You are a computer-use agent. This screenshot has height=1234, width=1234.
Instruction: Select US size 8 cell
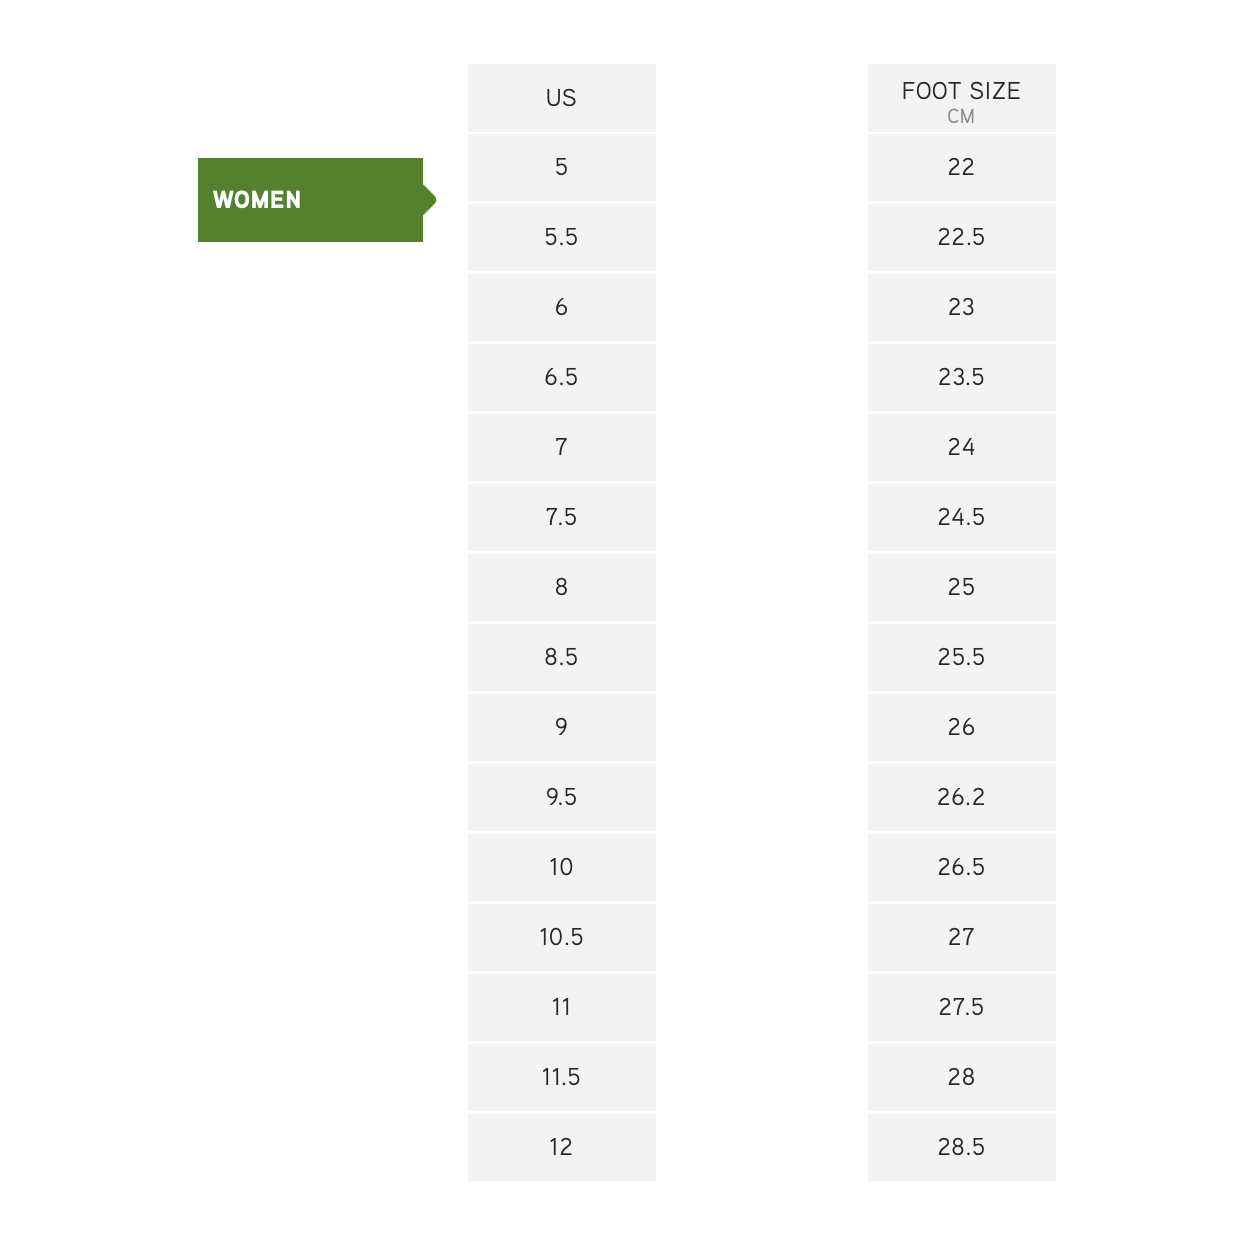point(561,587)
